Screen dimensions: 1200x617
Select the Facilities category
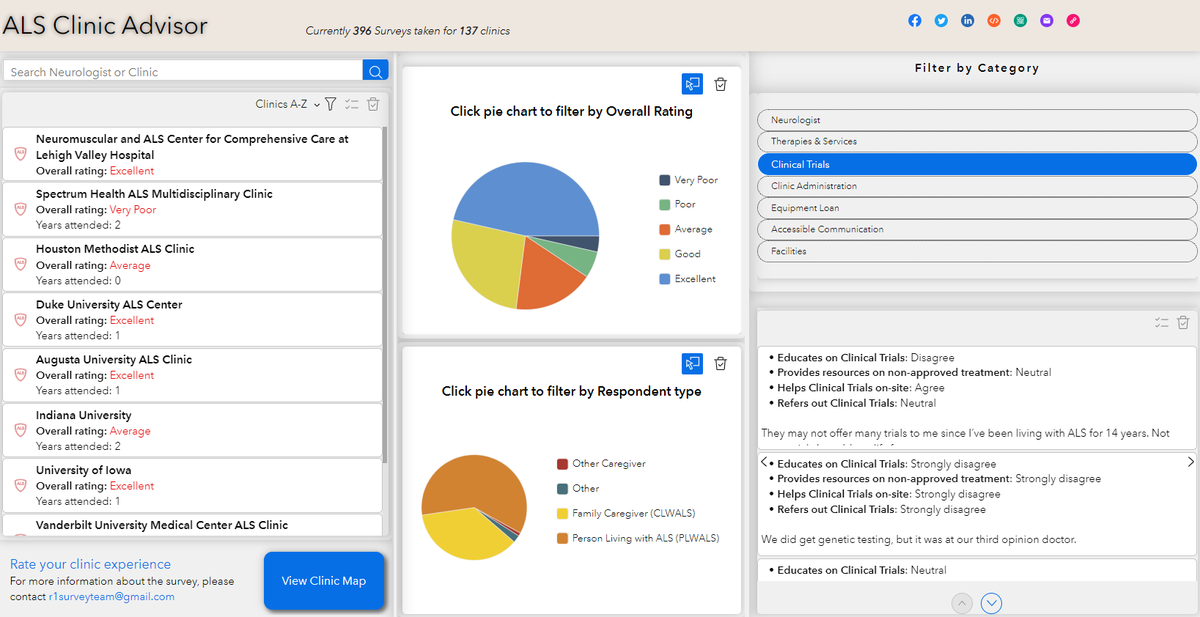977,251
